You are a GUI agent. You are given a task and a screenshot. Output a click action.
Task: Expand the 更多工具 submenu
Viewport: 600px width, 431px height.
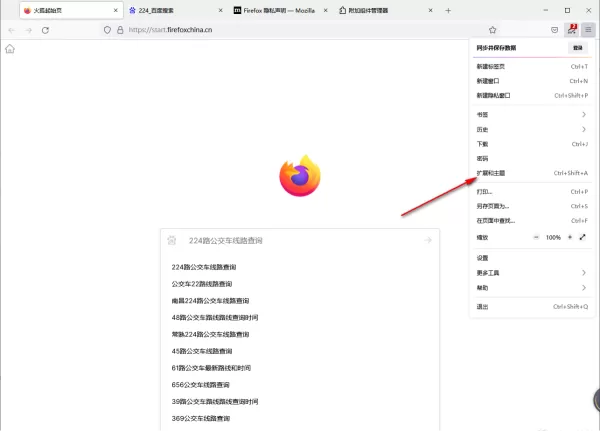(x=532, y=273)
